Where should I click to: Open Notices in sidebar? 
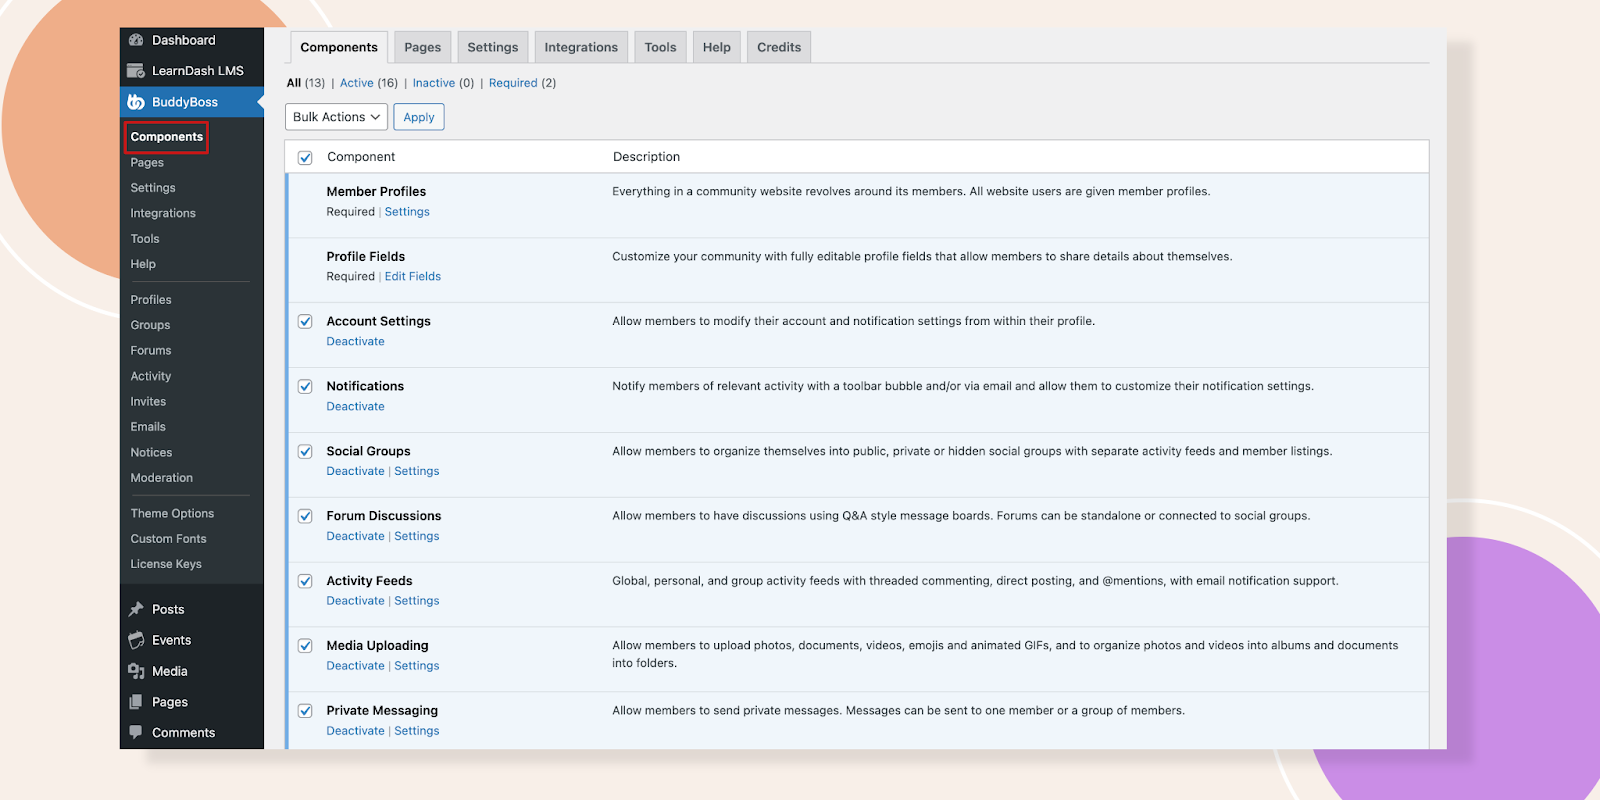pyautogui.click(x=151, y=453)
